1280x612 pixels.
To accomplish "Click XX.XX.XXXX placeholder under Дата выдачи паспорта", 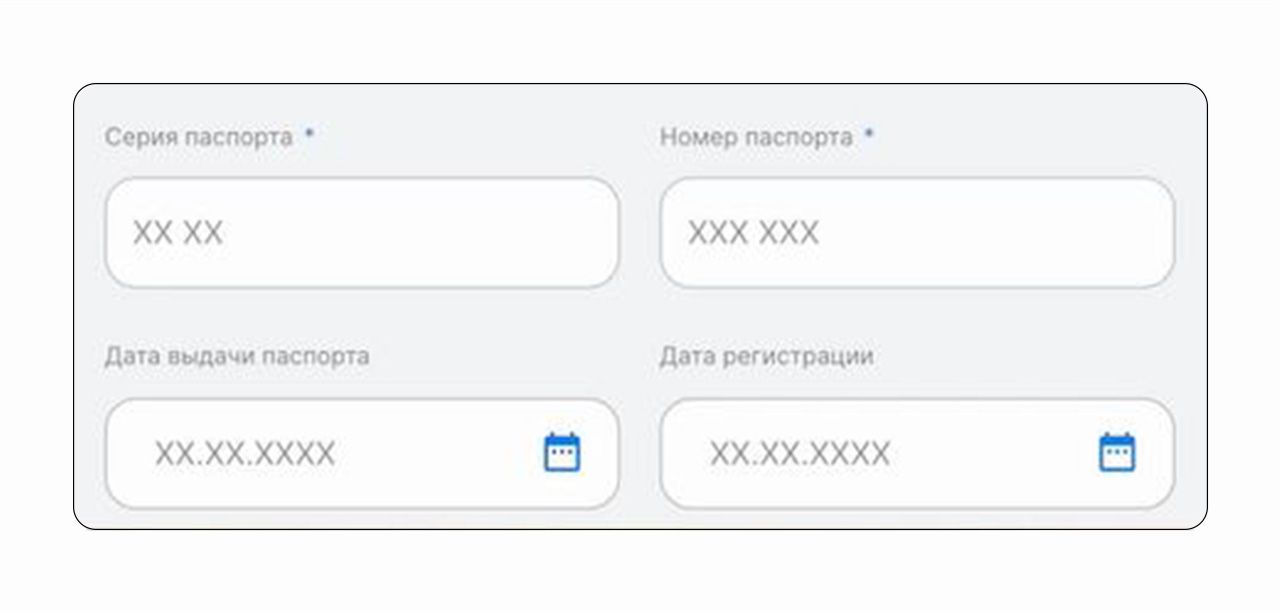I will pyautogui.click(x=245, y=455).
